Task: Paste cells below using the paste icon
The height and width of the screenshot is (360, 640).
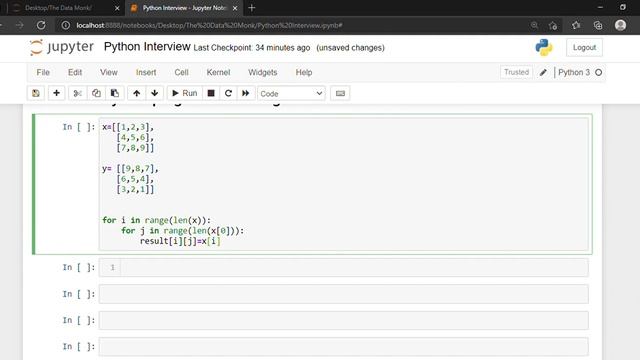Action: click(115, 93)
